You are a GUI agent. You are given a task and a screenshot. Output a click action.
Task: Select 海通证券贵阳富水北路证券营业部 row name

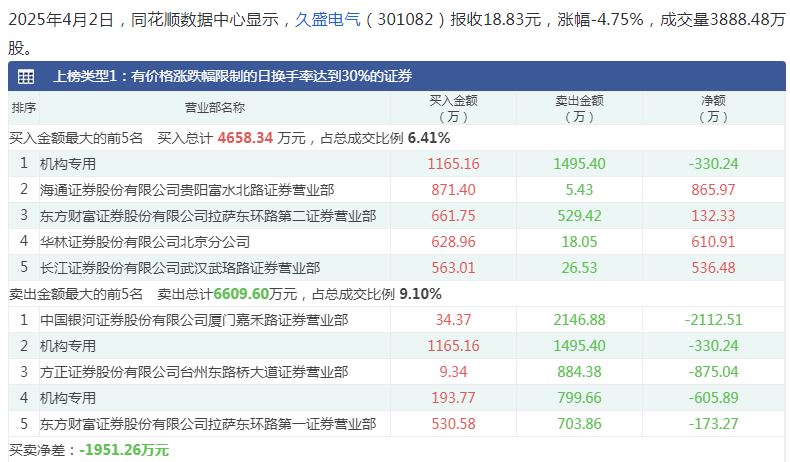click(x=187, y=190)
